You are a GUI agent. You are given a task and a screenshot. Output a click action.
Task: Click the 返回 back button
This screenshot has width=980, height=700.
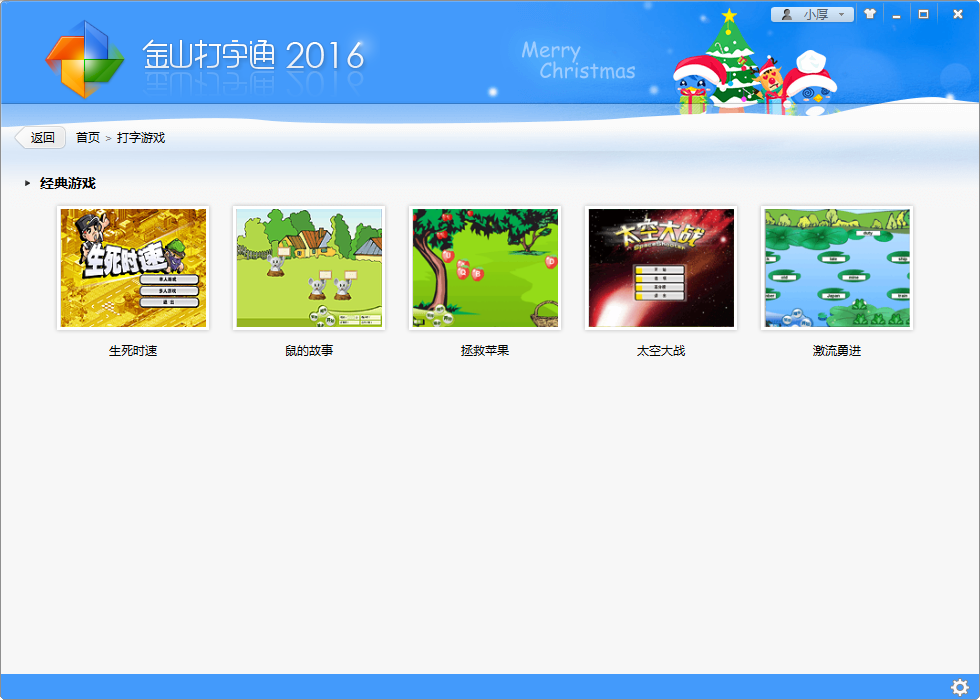point(41,138)
